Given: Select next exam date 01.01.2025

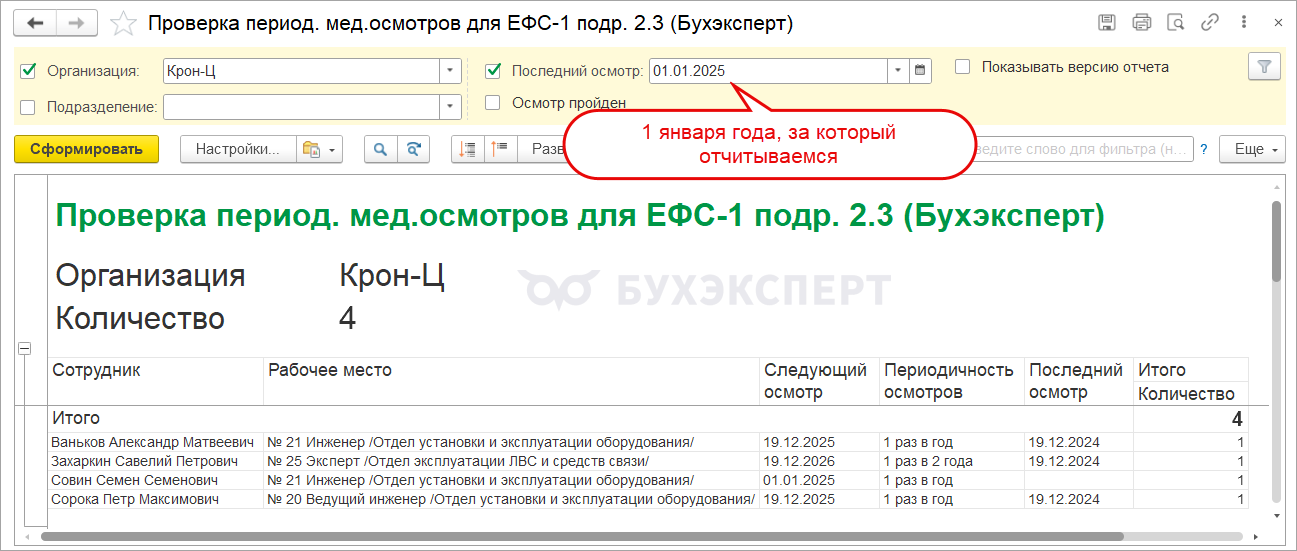Looking at the screenshot, I should [x=819, y=480].
